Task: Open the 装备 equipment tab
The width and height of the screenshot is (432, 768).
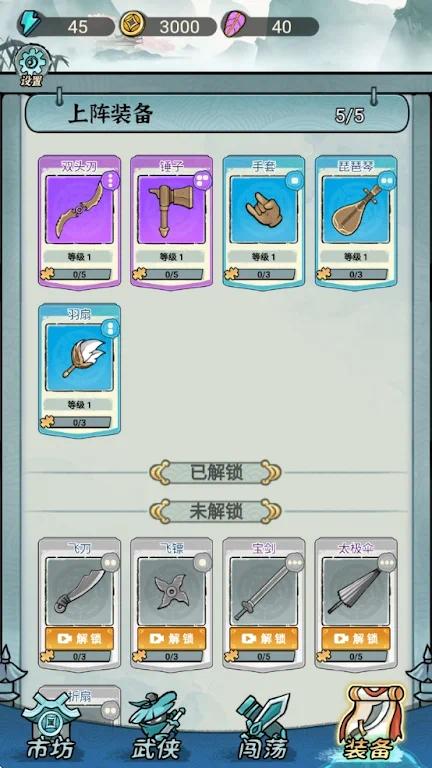Action: [x=369, y=724]
